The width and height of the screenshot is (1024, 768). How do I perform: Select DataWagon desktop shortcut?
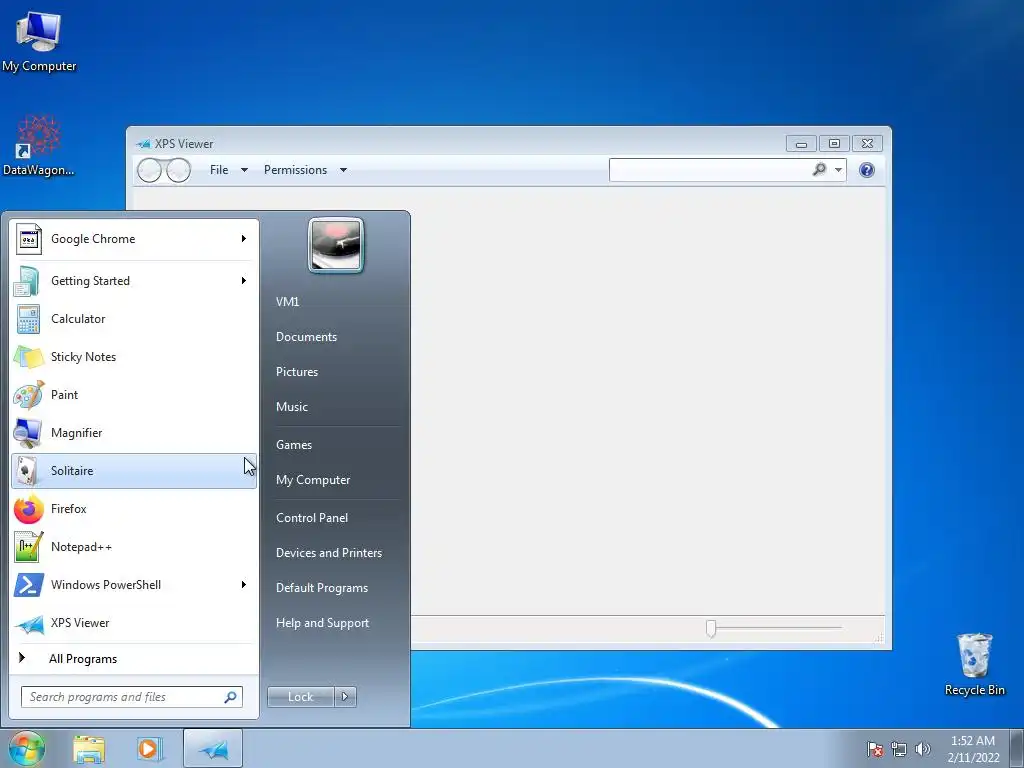click(x=39, y=146)
